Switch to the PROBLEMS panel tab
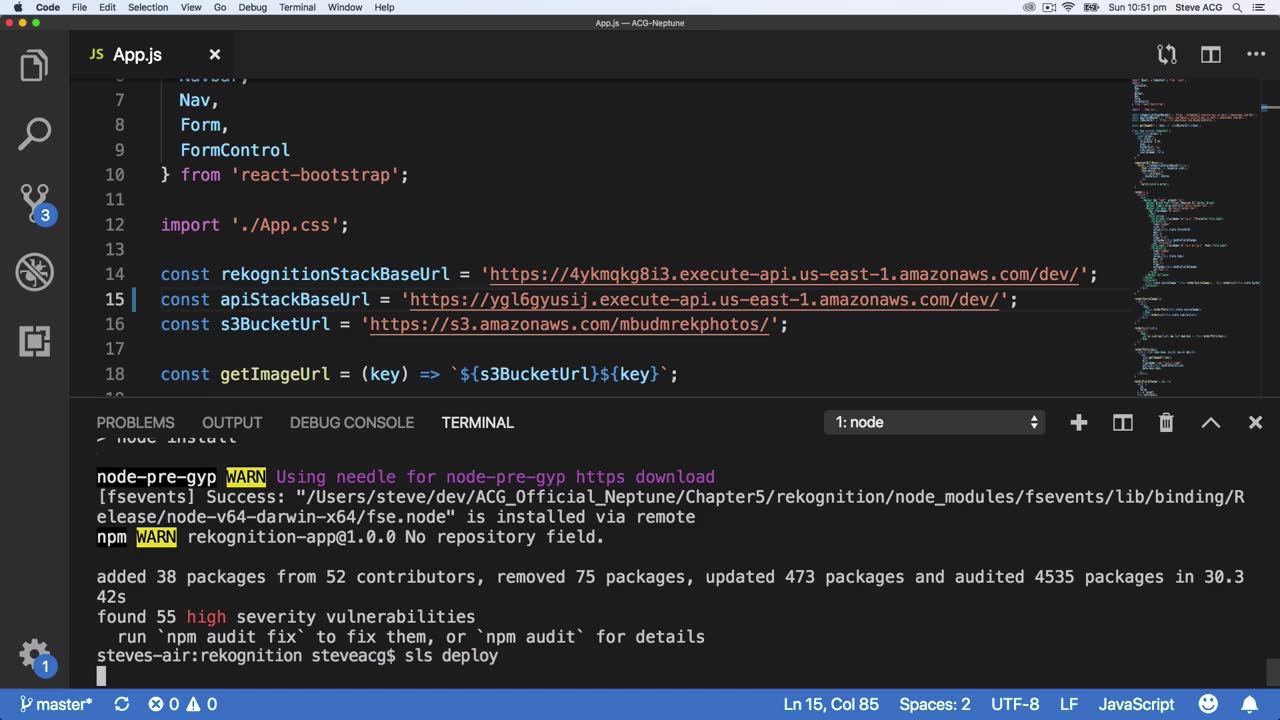 pyautogui.click(x=135, y=423)
